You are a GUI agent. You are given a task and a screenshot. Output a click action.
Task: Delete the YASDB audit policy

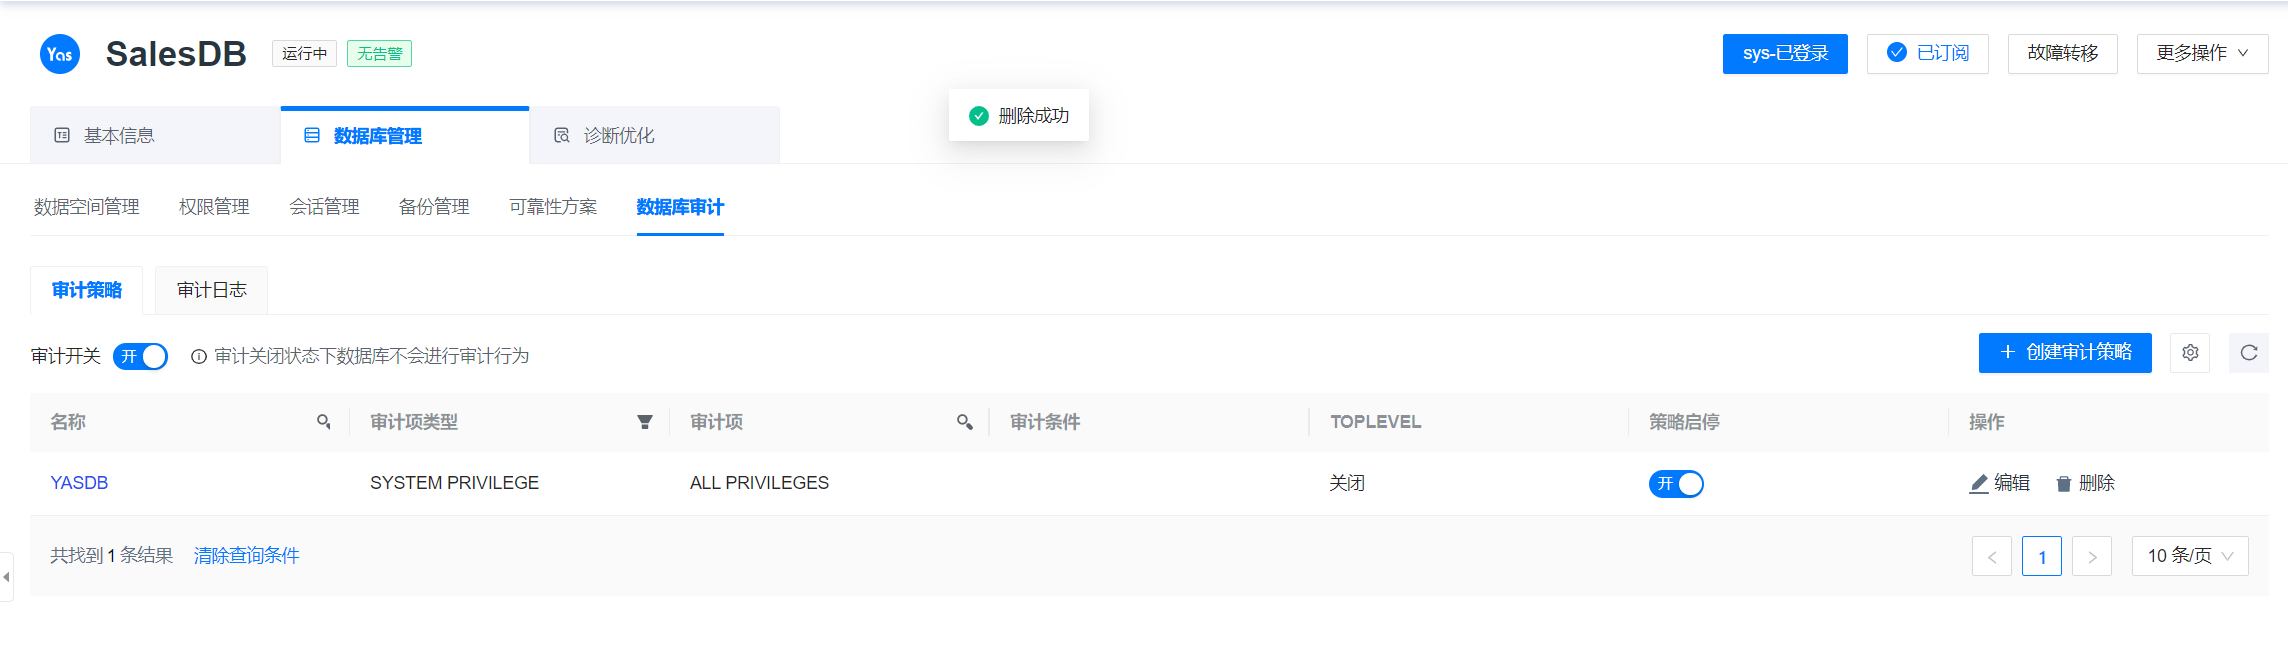pos(2085,483)
